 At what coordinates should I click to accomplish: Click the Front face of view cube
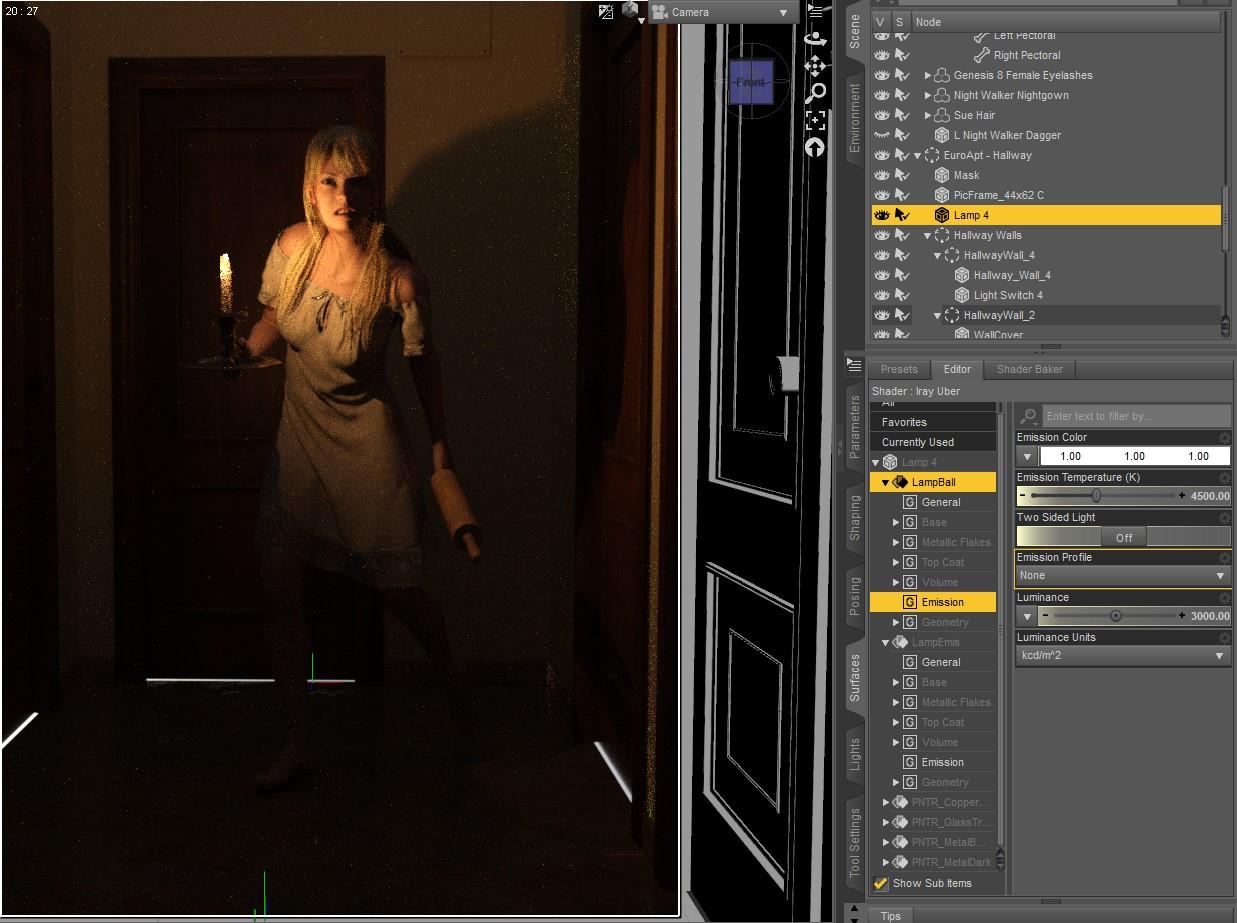coord(750,82)
